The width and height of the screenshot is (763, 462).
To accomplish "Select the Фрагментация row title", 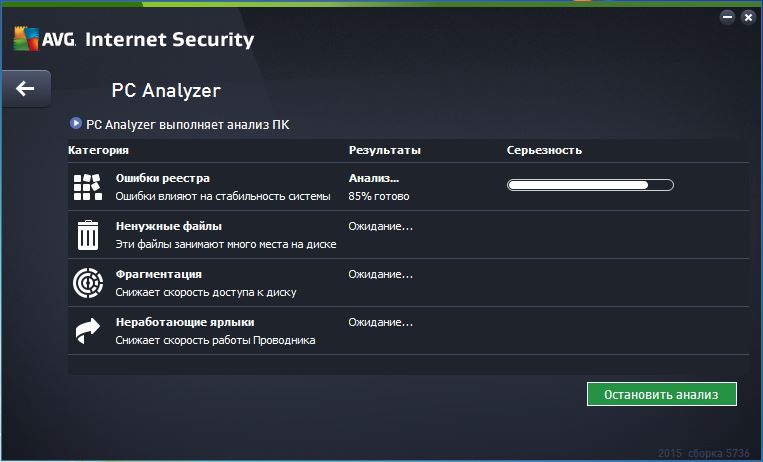I will pos(159,274).
